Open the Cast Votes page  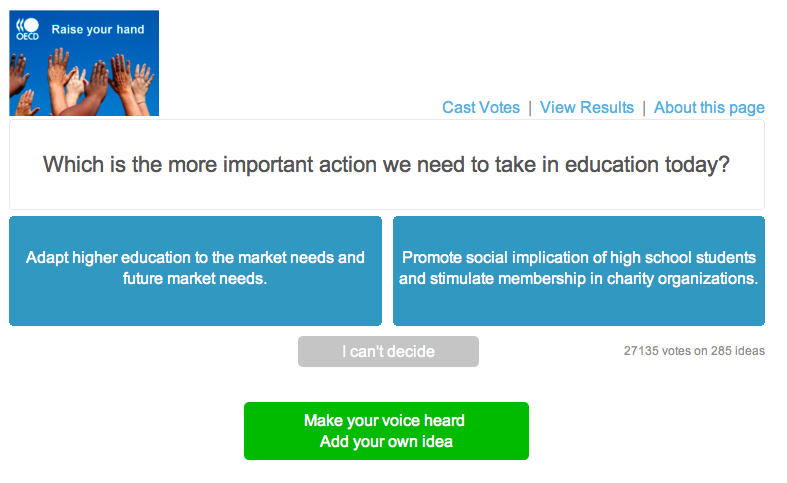(481, 108)
